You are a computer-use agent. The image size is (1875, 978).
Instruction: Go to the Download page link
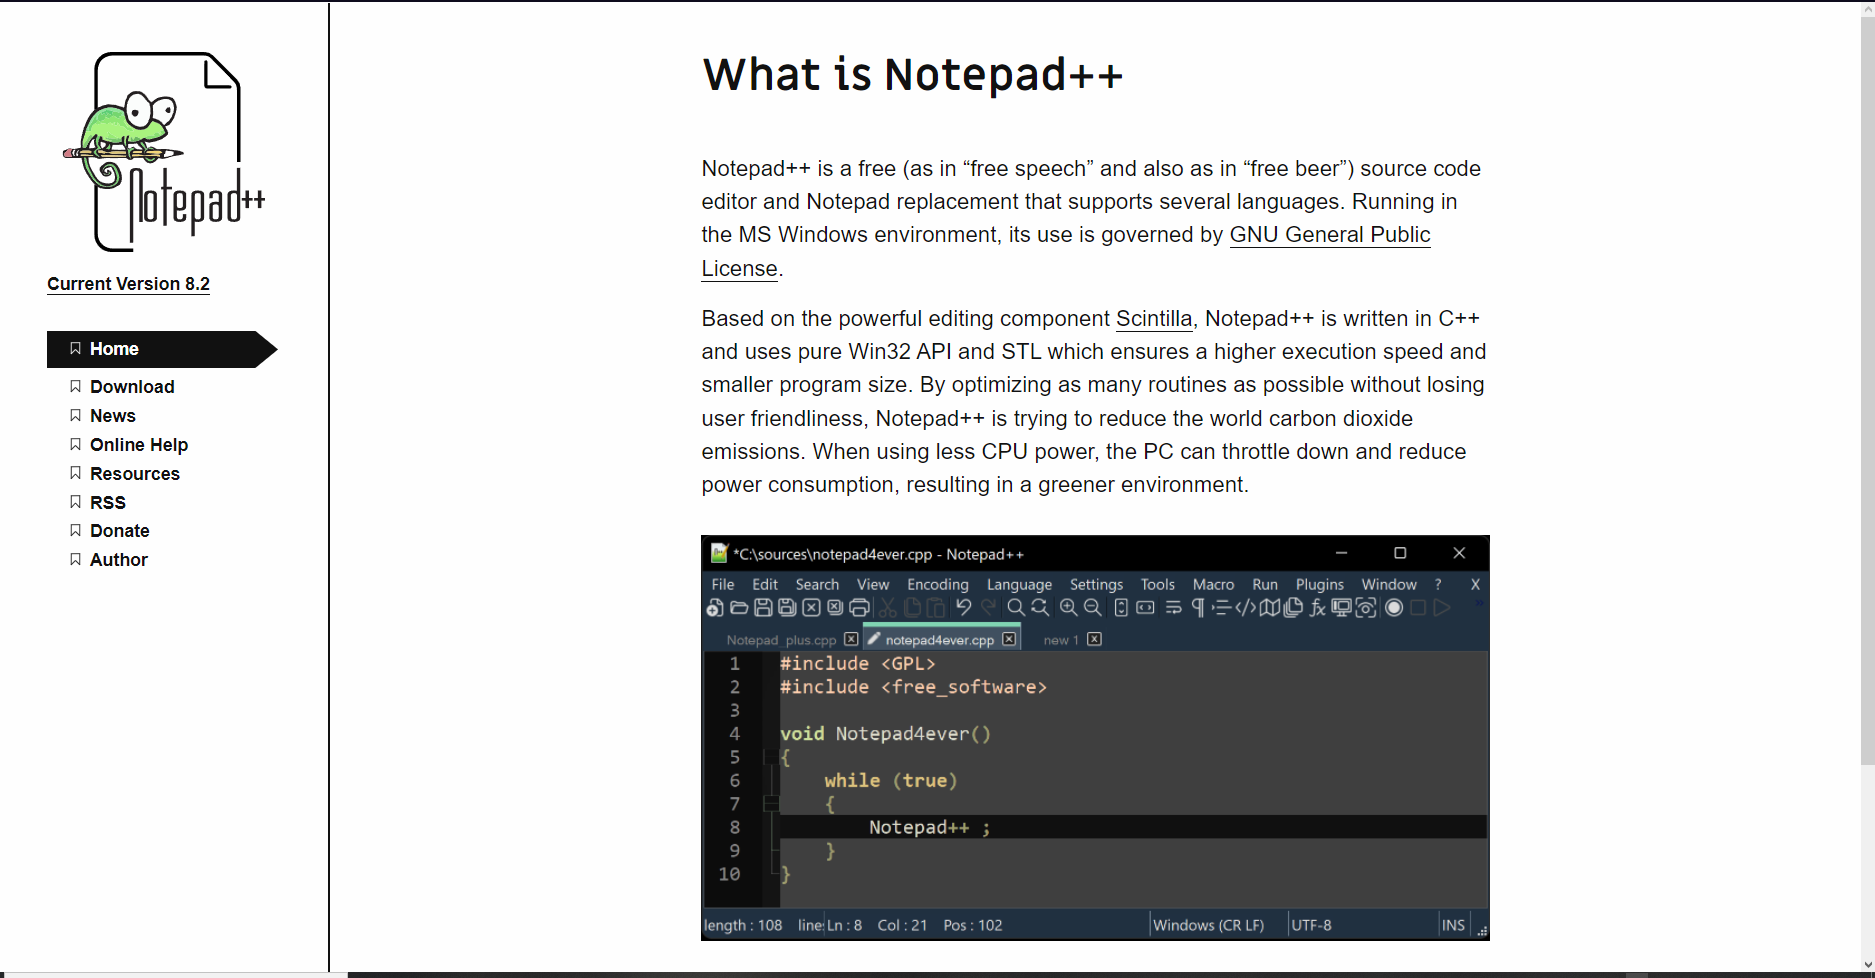tap(132, 387)
